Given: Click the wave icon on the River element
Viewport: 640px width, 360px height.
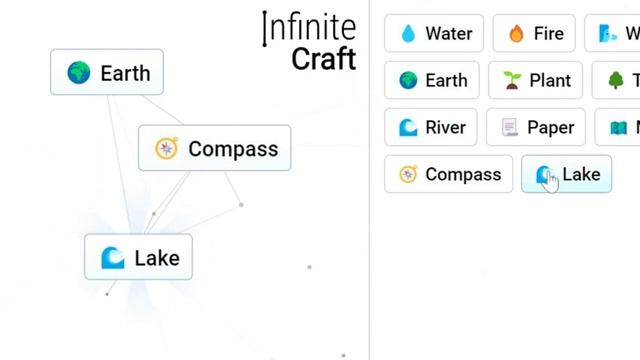Looking at the screenshot, I should pos(408,127).
